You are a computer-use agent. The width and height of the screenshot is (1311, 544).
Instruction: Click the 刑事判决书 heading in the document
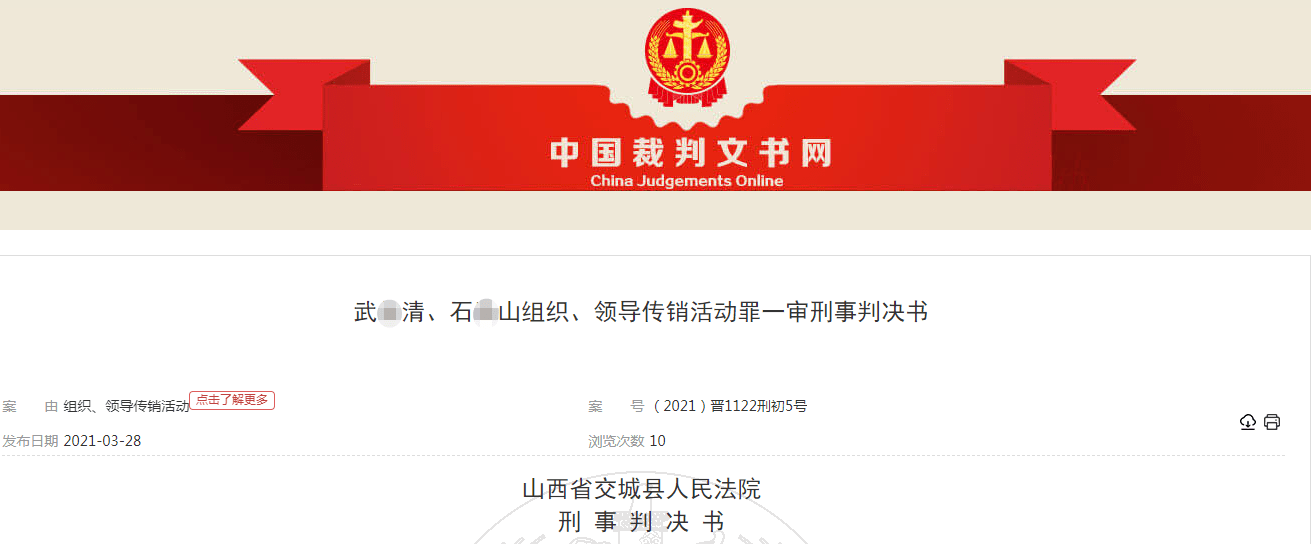pyautogui.click(x=641, y=522)
